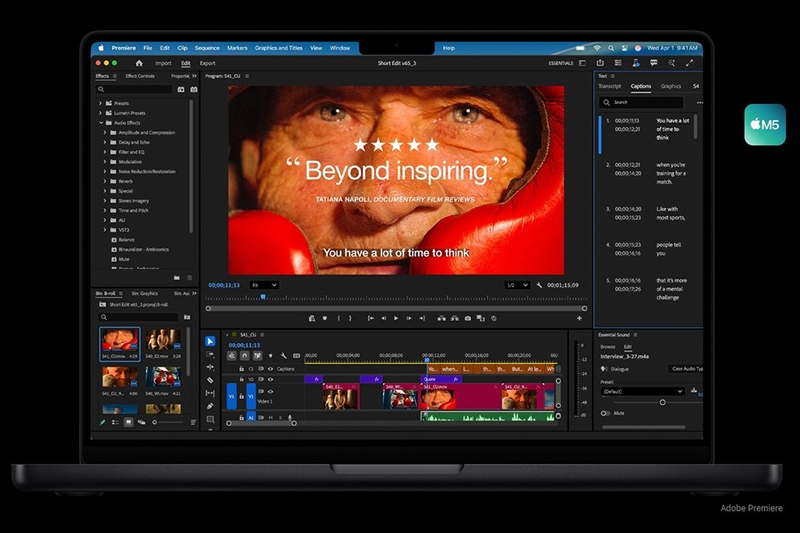800x533 pixels.
Task: Step back one frame
Action: coord(384,318)
